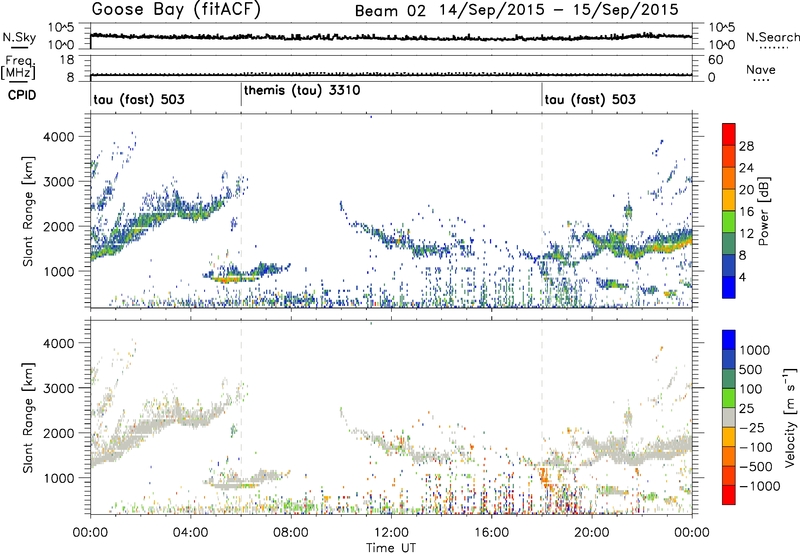Screen dimensions: 800x554
Task: Click the dotted line sample under 'N.Search'
Action: point(773,47)
